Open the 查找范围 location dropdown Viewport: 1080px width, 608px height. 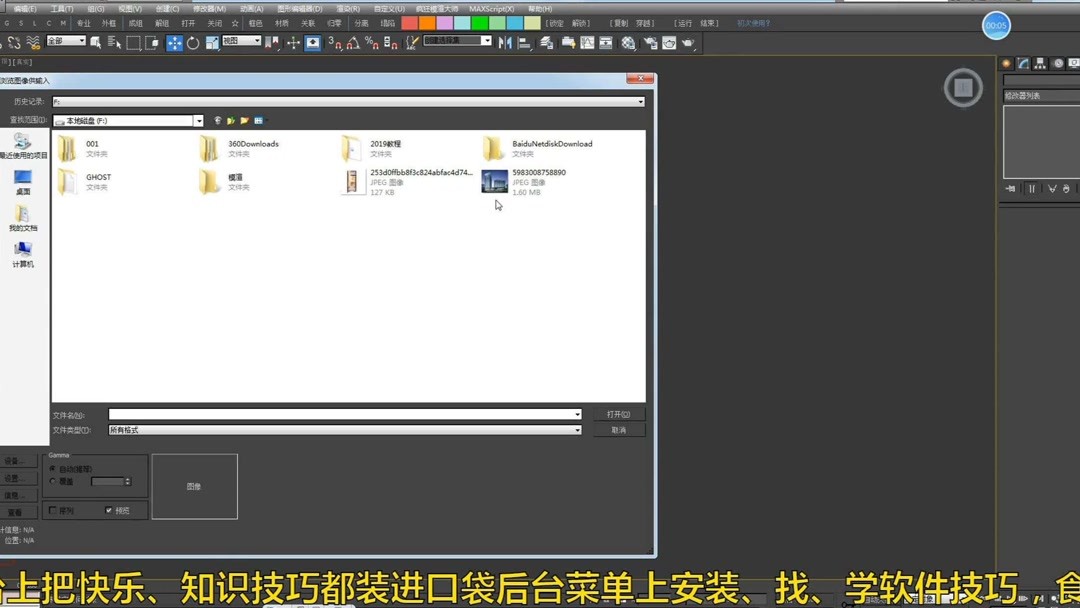[198, 119]
